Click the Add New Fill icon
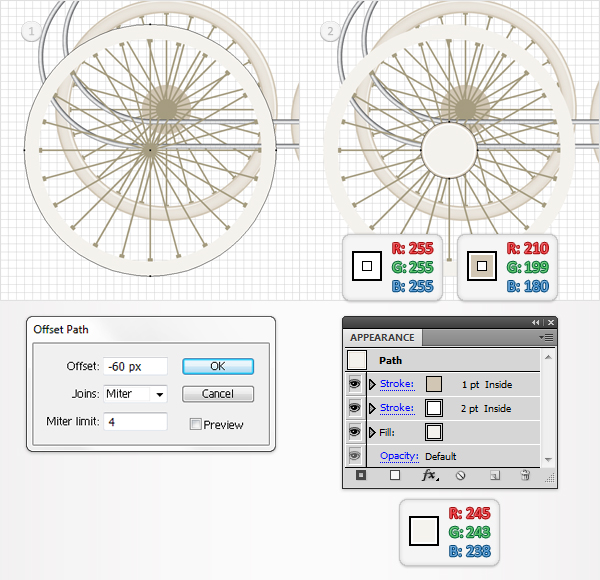600x580 pixels. (x=395, y=475)
